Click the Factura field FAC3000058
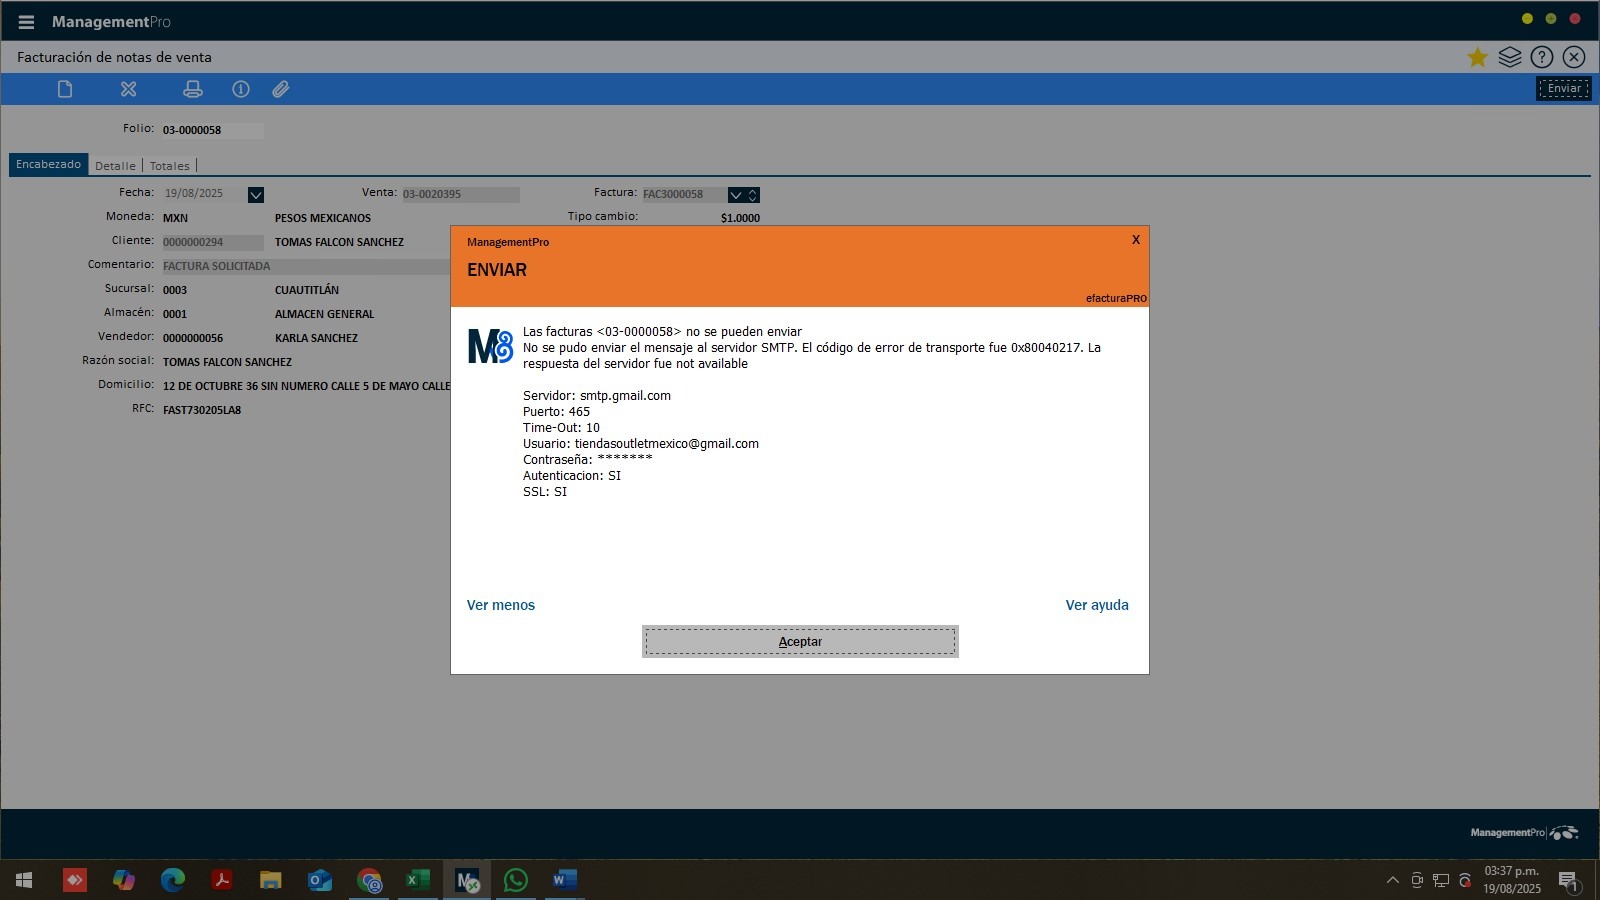The image size is (1600, 900). pyautogui.click(x=684, y=194)
